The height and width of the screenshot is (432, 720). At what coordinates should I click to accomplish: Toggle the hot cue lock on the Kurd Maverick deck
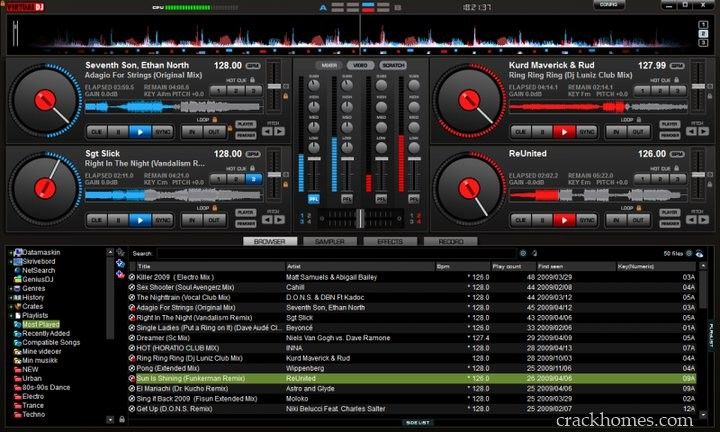point(676,80)
